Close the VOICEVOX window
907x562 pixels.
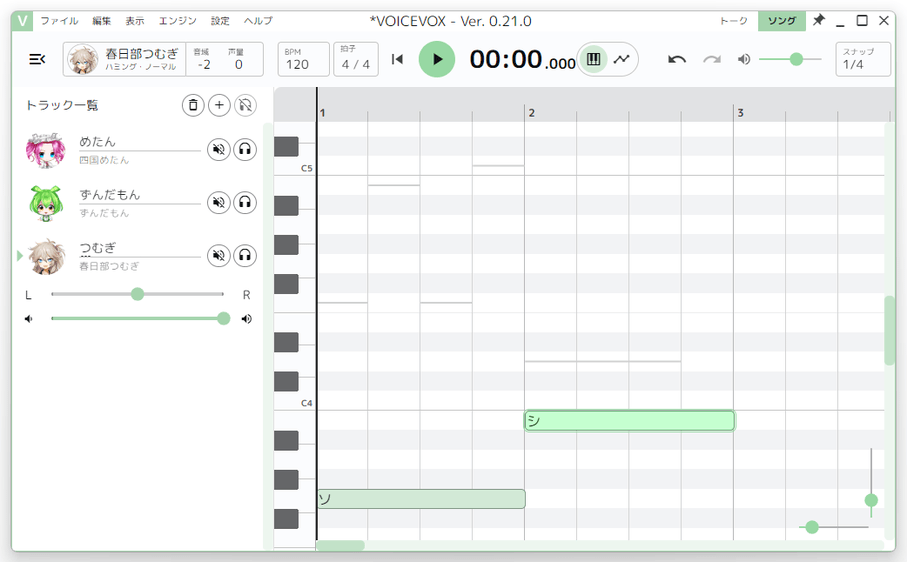click(884, 21)
